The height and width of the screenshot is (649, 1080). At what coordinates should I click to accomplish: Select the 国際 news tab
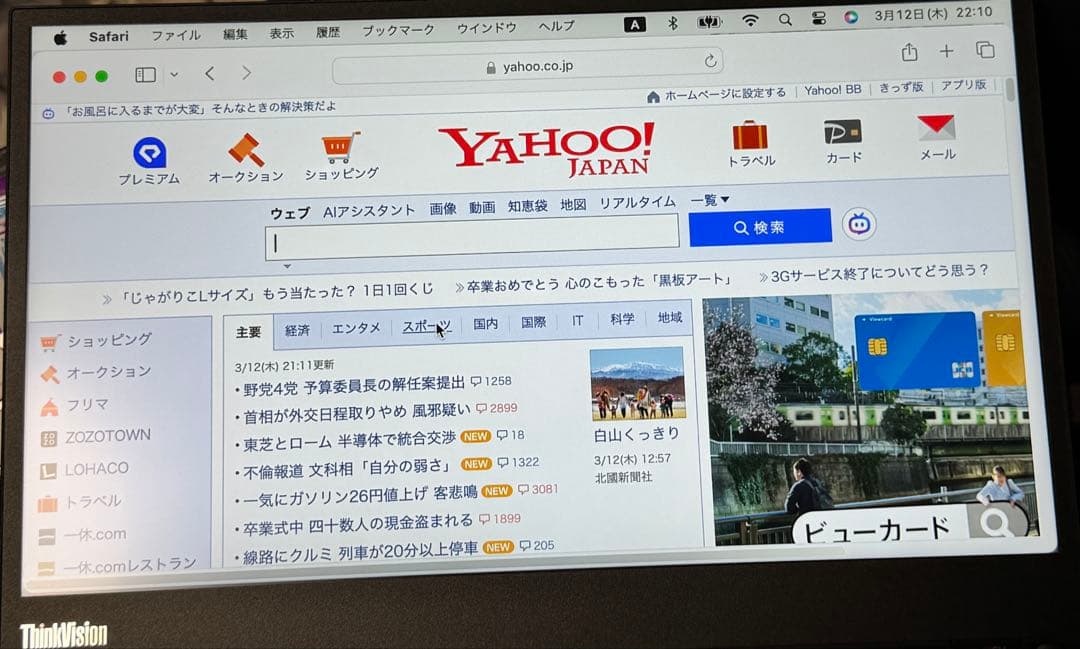(533, 322)
